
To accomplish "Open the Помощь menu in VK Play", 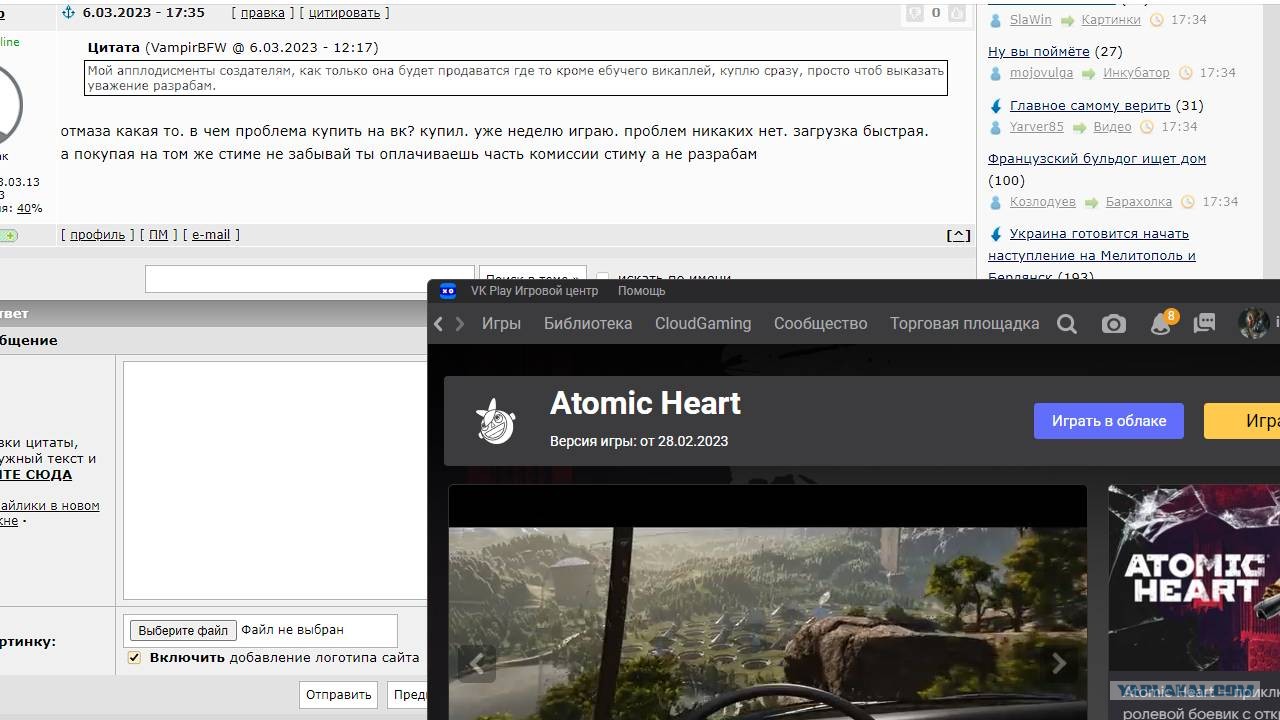I will point(641,291).
